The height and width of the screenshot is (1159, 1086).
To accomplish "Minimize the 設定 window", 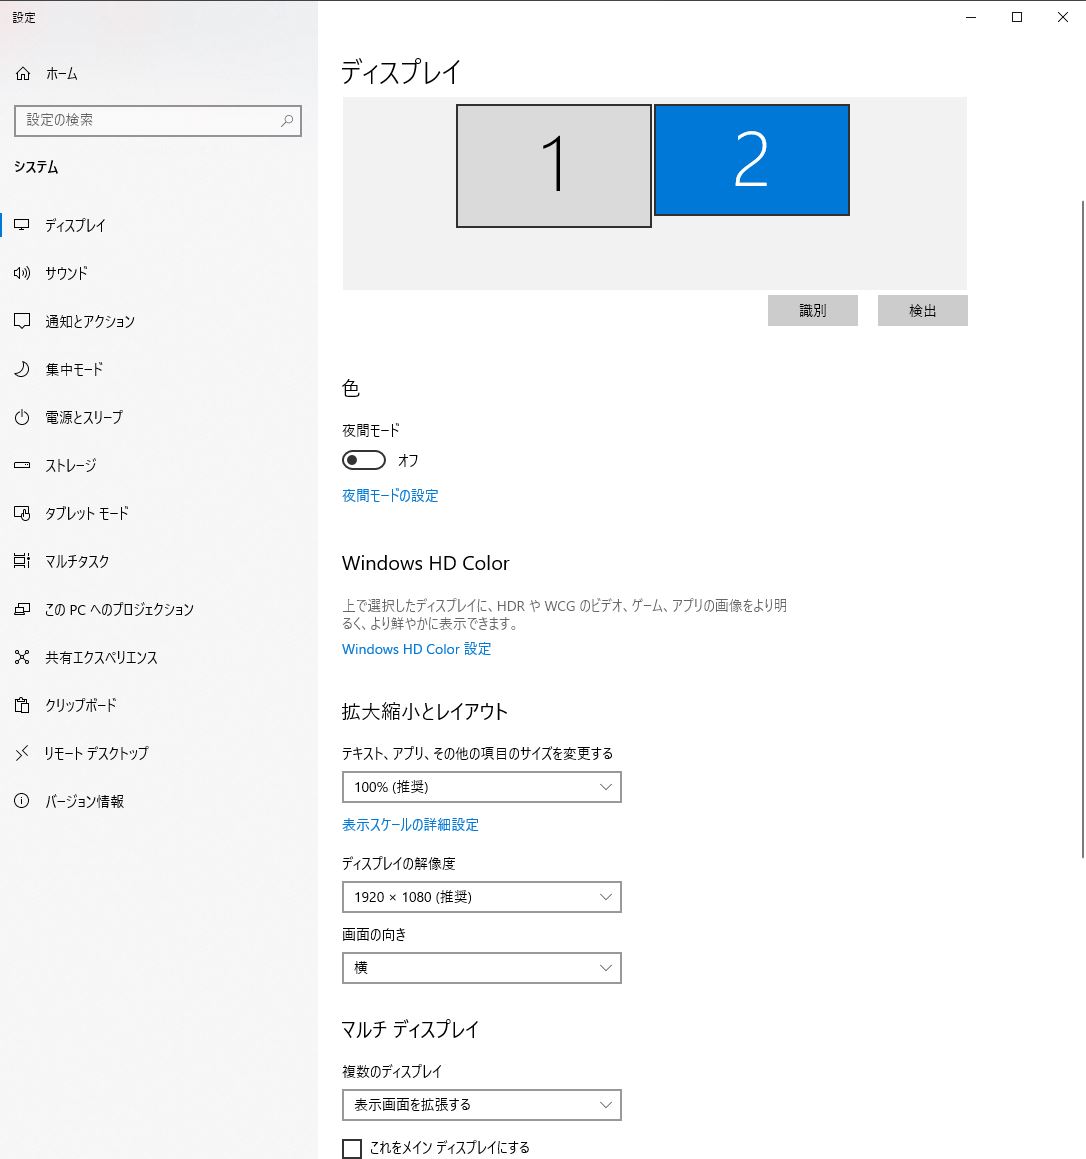I will click(971, 17).
